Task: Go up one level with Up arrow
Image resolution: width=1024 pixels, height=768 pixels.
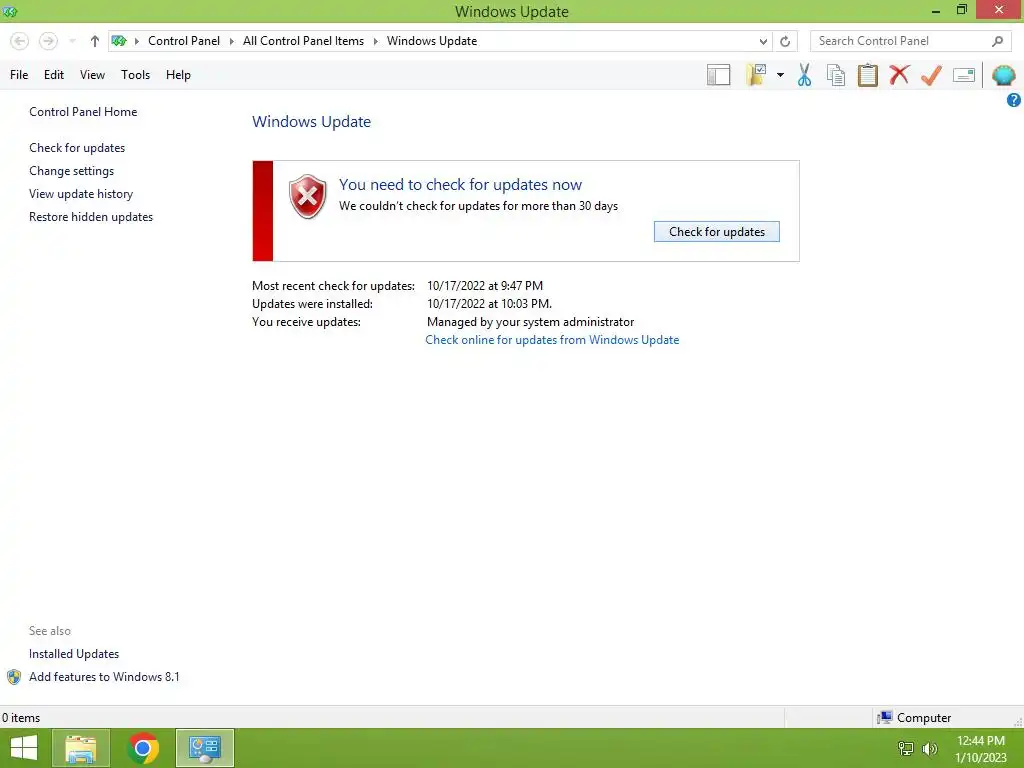Action: click(95, 41)
